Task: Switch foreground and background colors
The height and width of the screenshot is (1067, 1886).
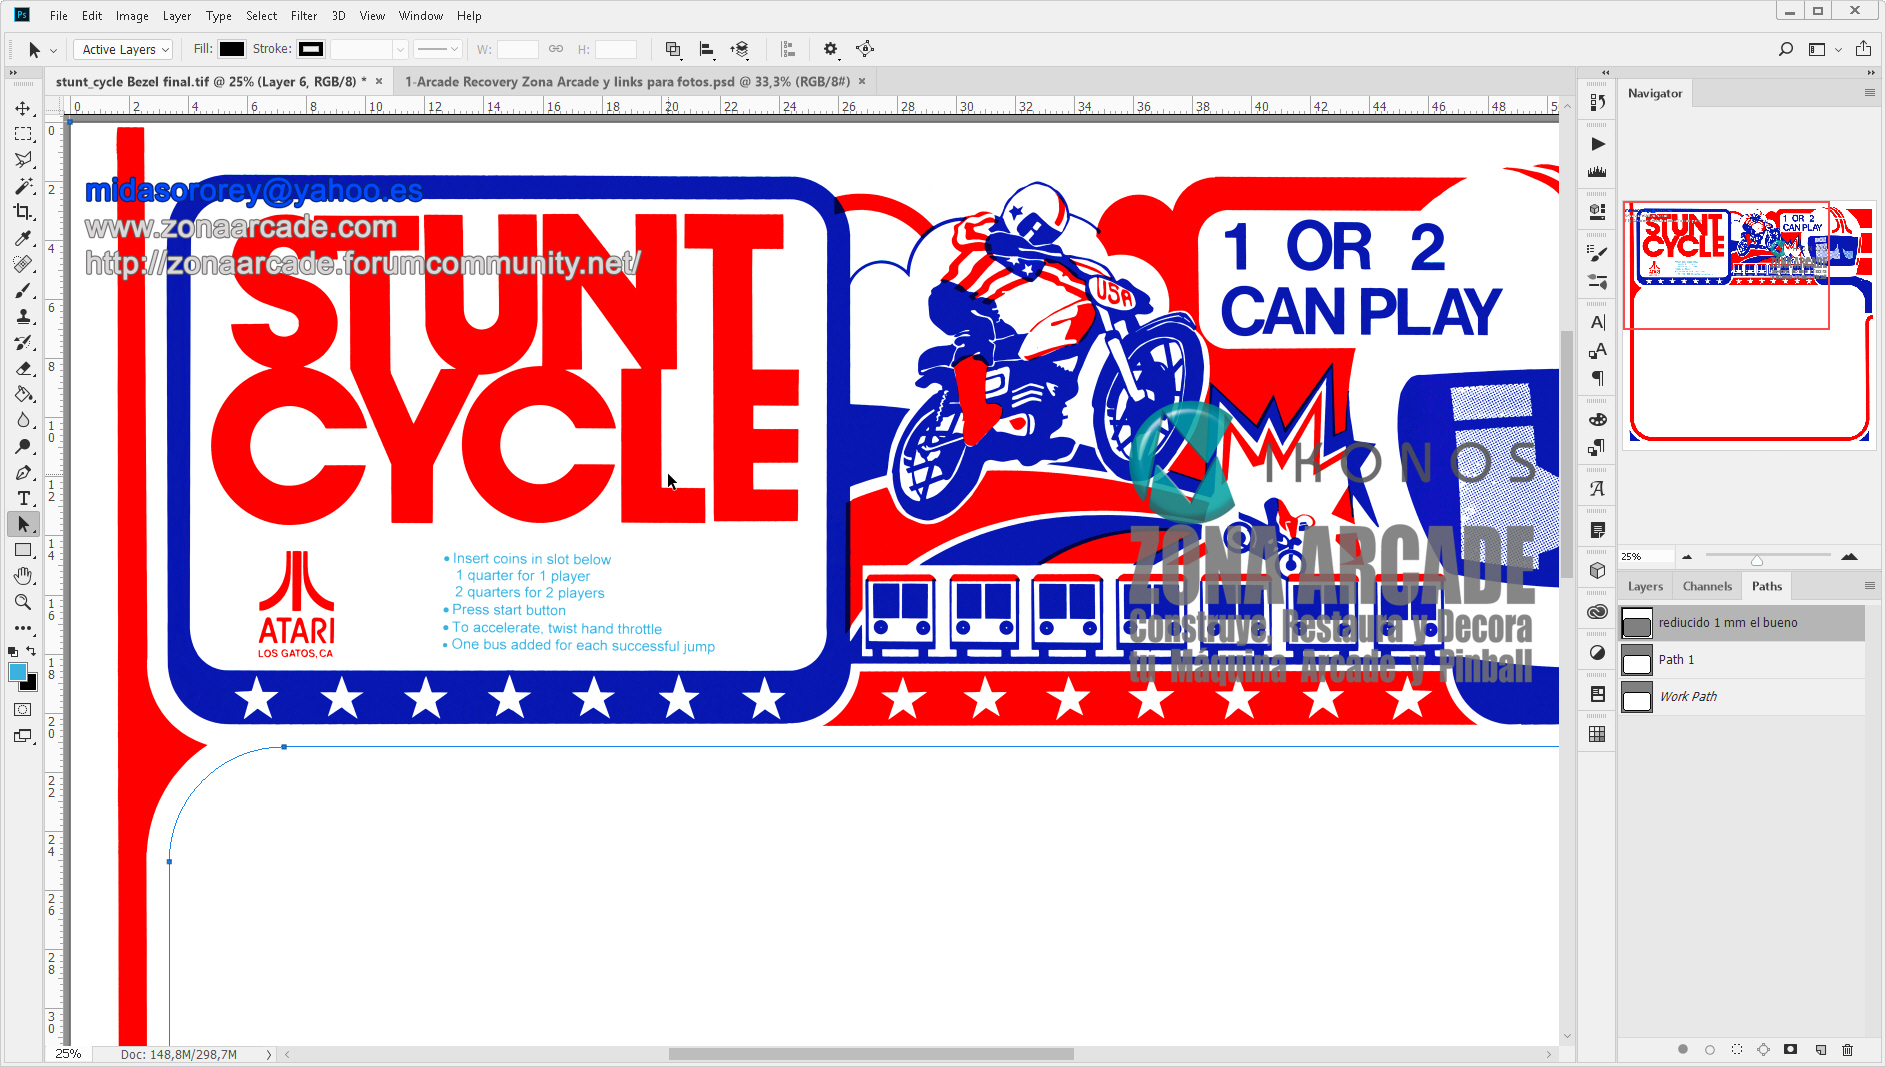Action: (x=31, y=652)
